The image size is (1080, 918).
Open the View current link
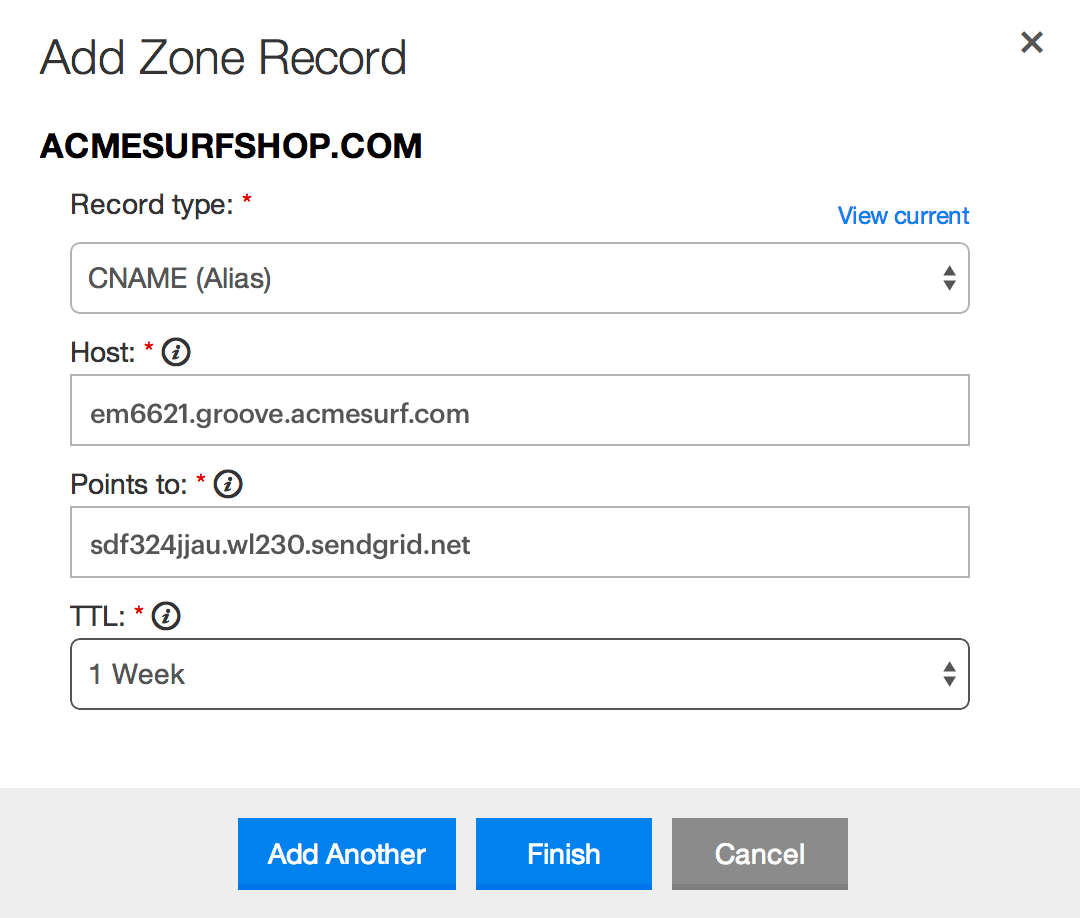pyautogui.click(x=903, y=216)
